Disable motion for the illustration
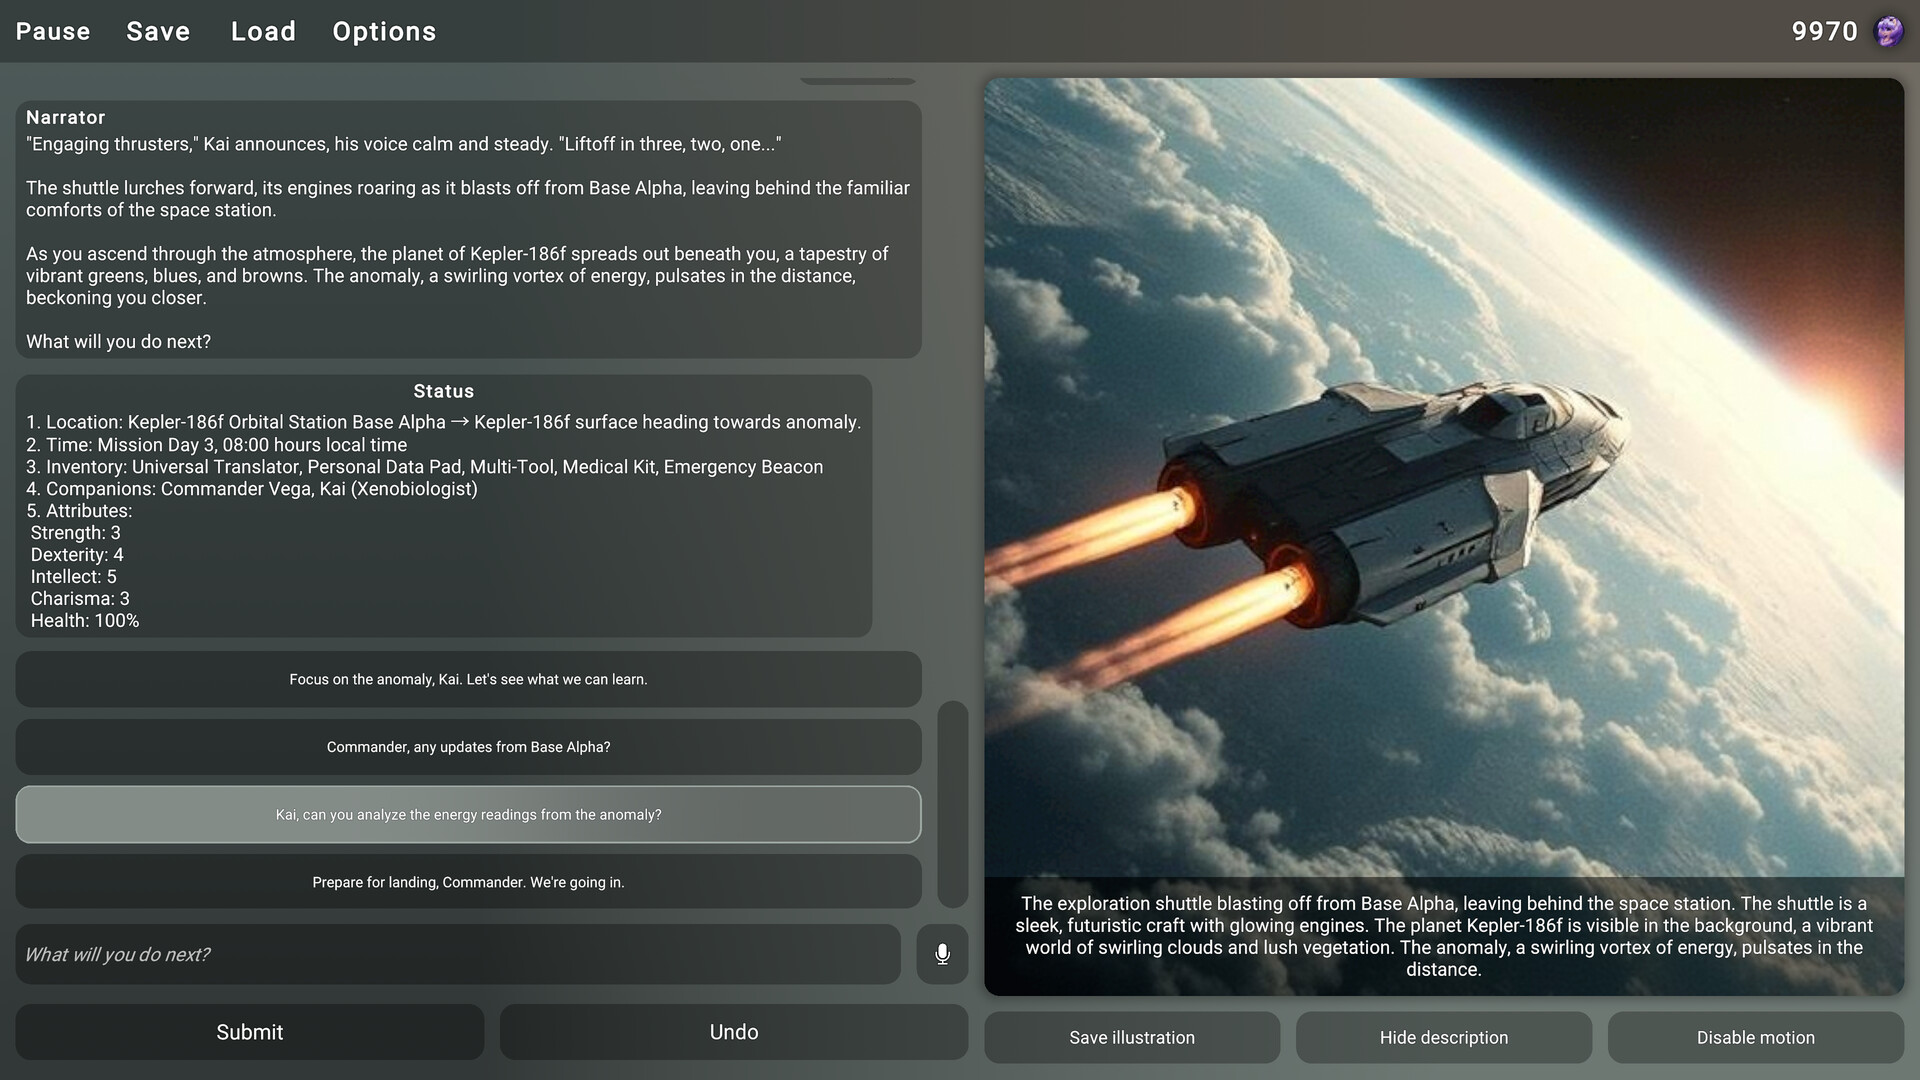 (x=1756, y=1037)
